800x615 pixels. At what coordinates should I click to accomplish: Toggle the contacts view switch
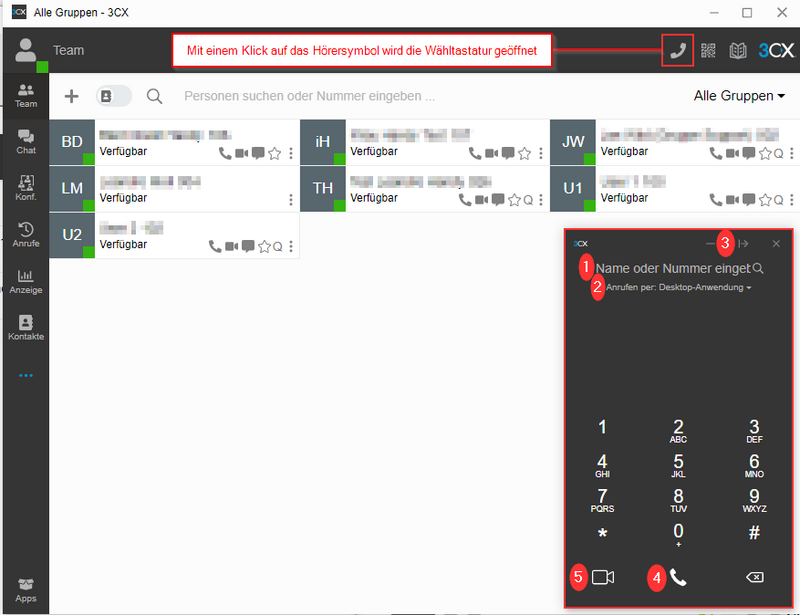[x=113, y=96]
